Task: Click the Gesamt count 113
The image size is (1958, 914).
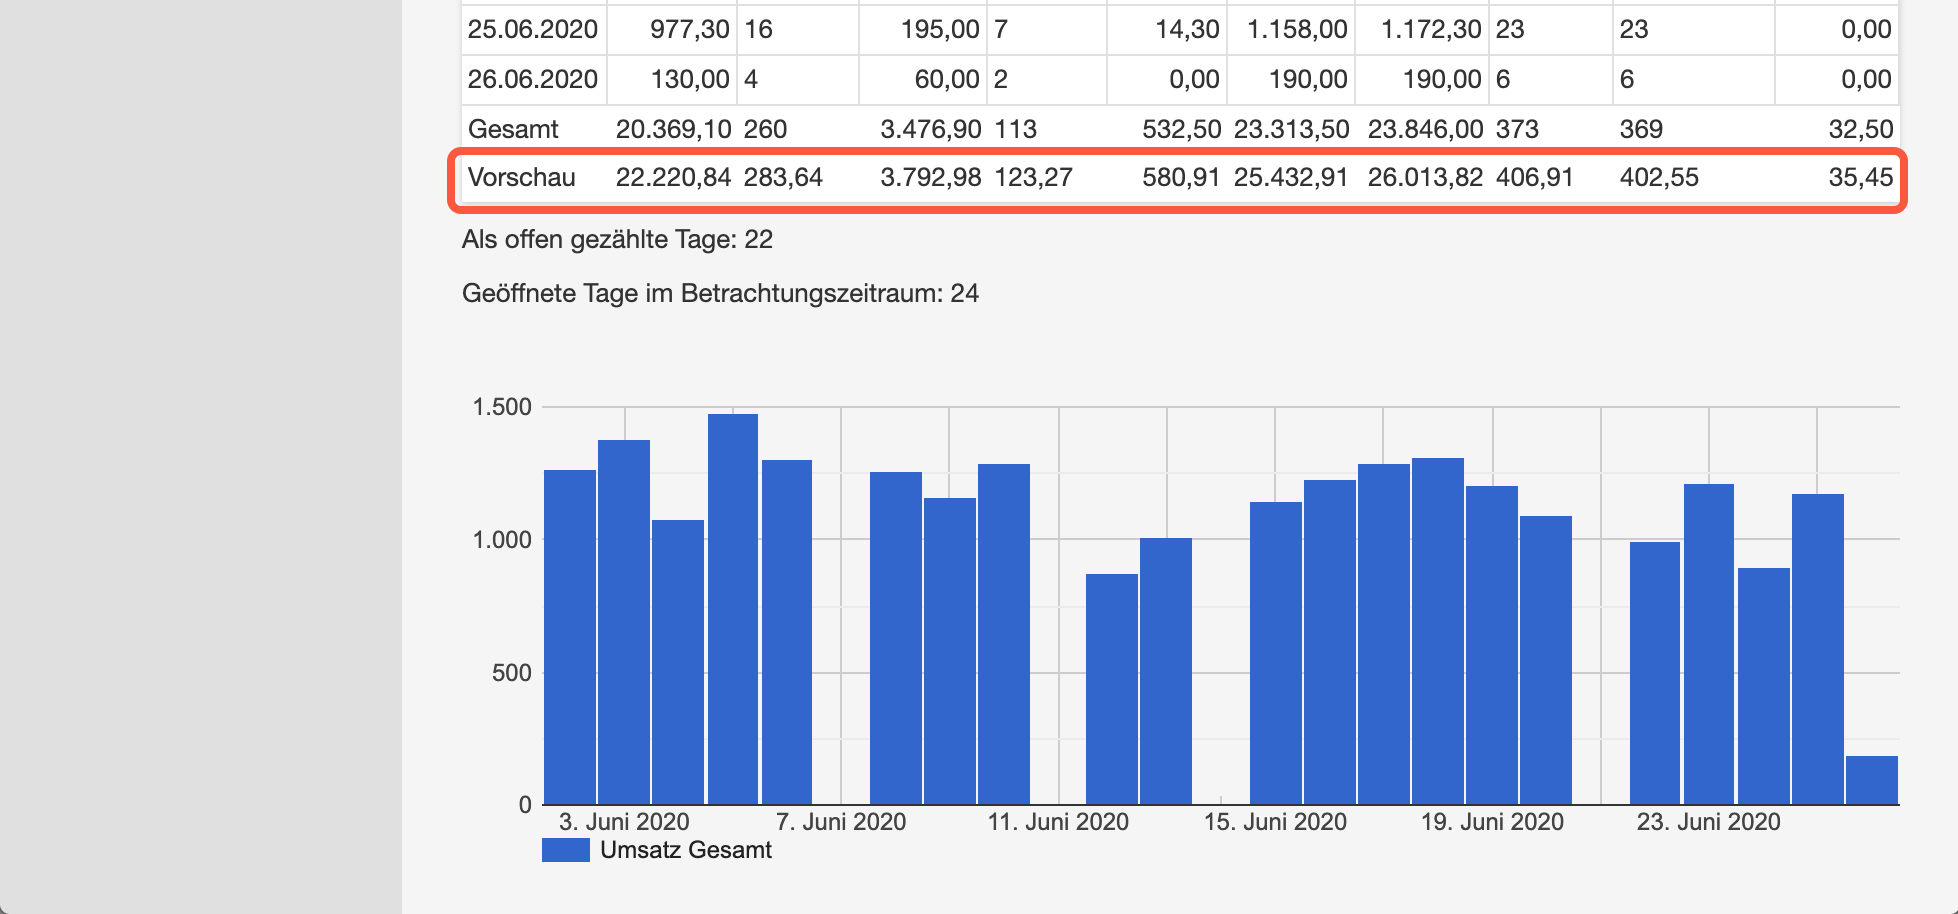Action: pos(1016,129)
